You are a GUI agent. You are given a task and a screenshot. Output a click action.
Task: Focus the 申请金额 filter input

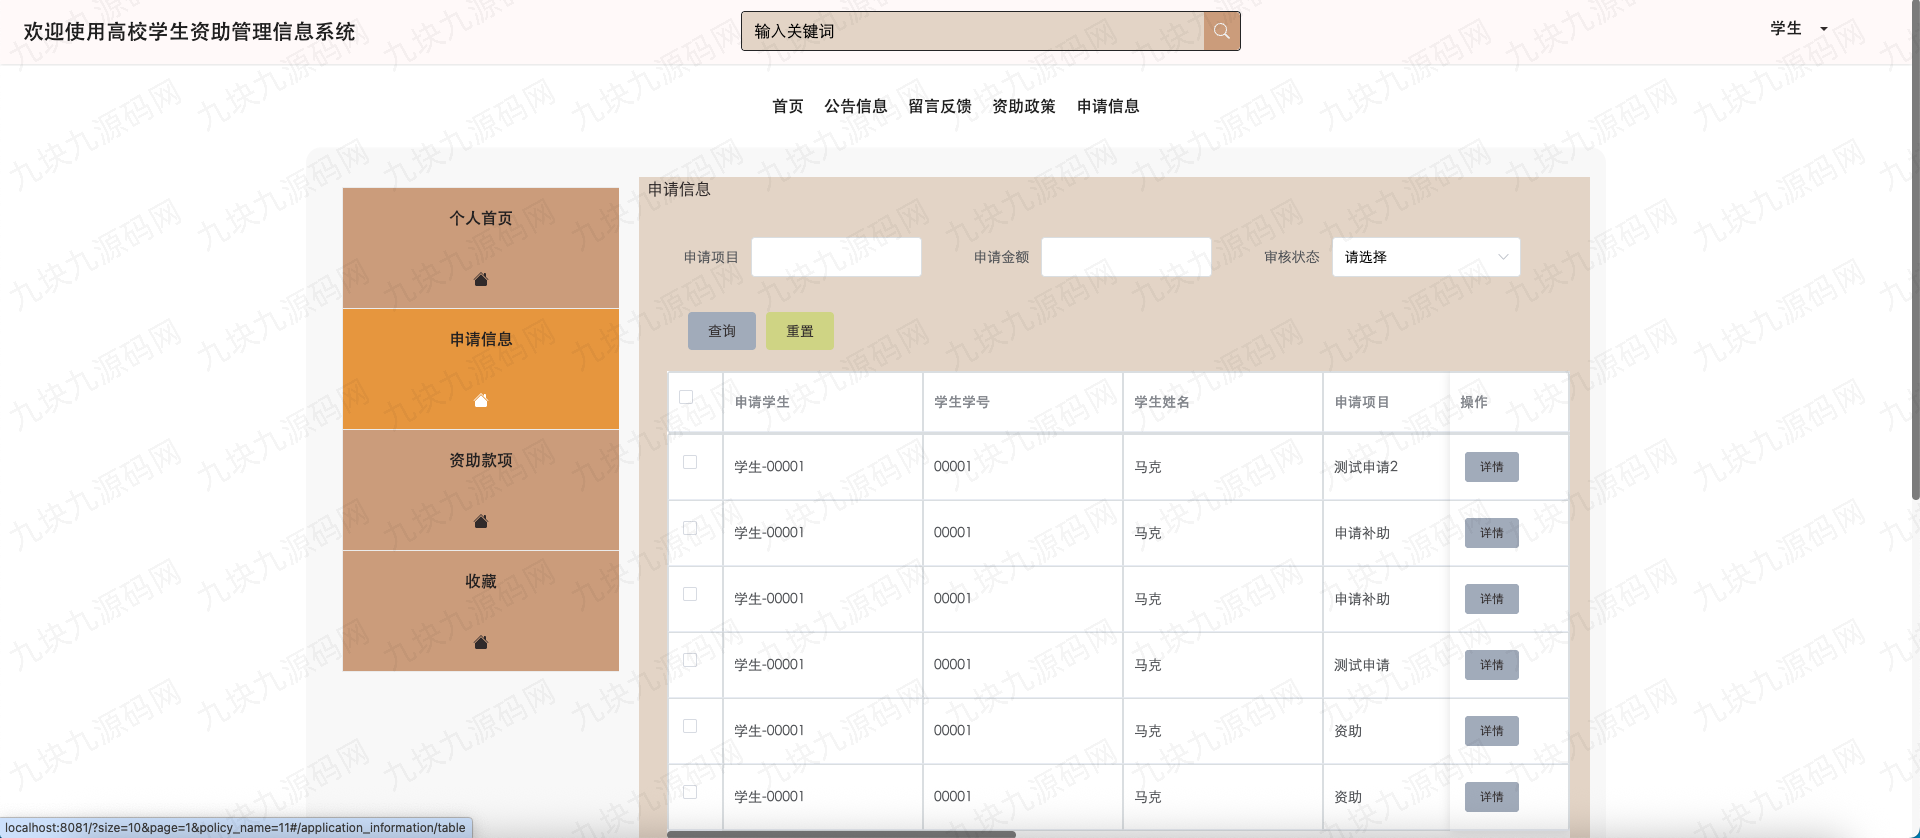1126,257
